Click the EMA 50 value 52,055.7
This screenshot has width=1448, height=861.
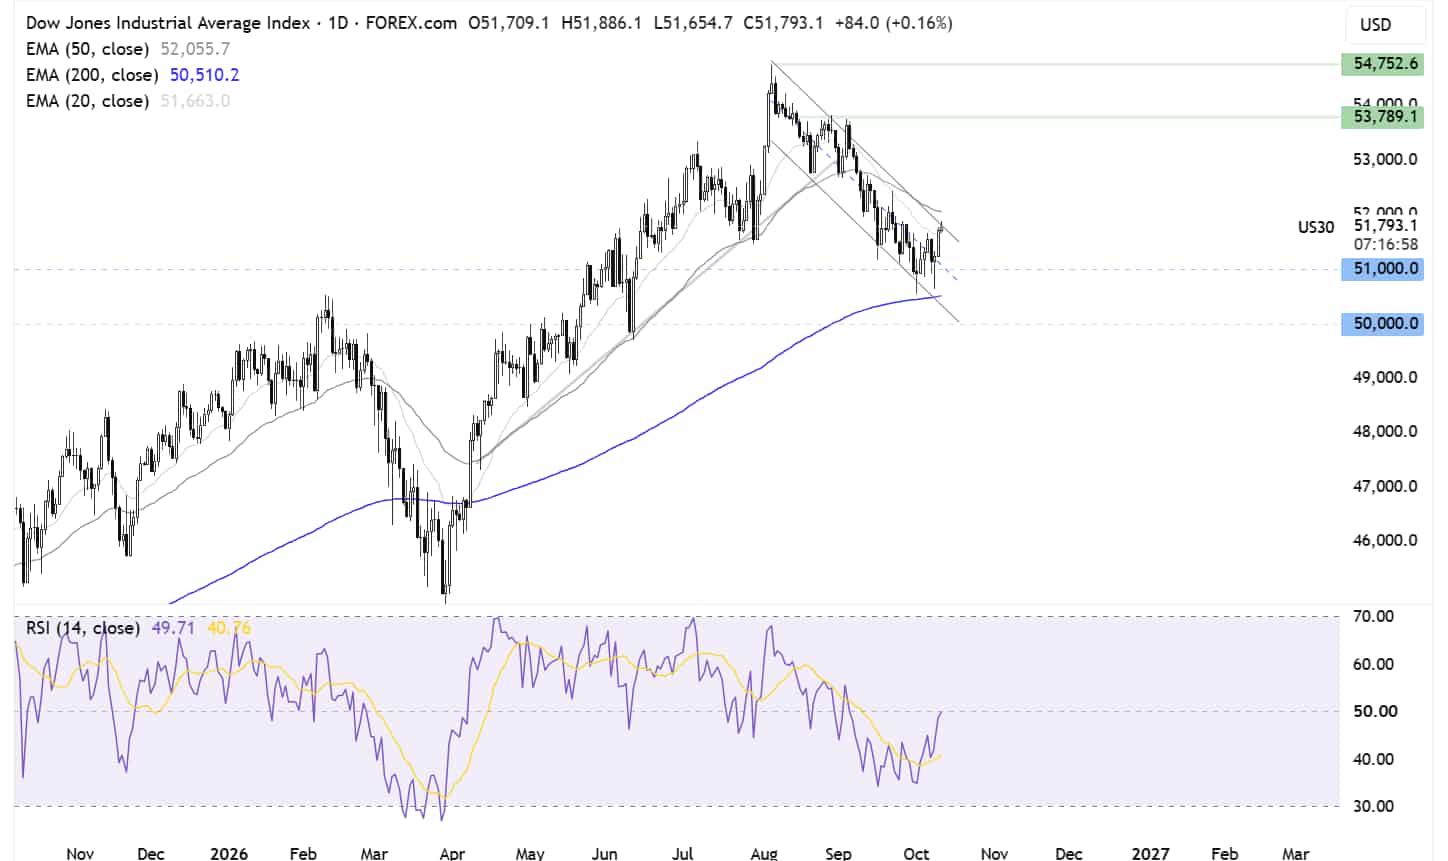click(196, 49)
